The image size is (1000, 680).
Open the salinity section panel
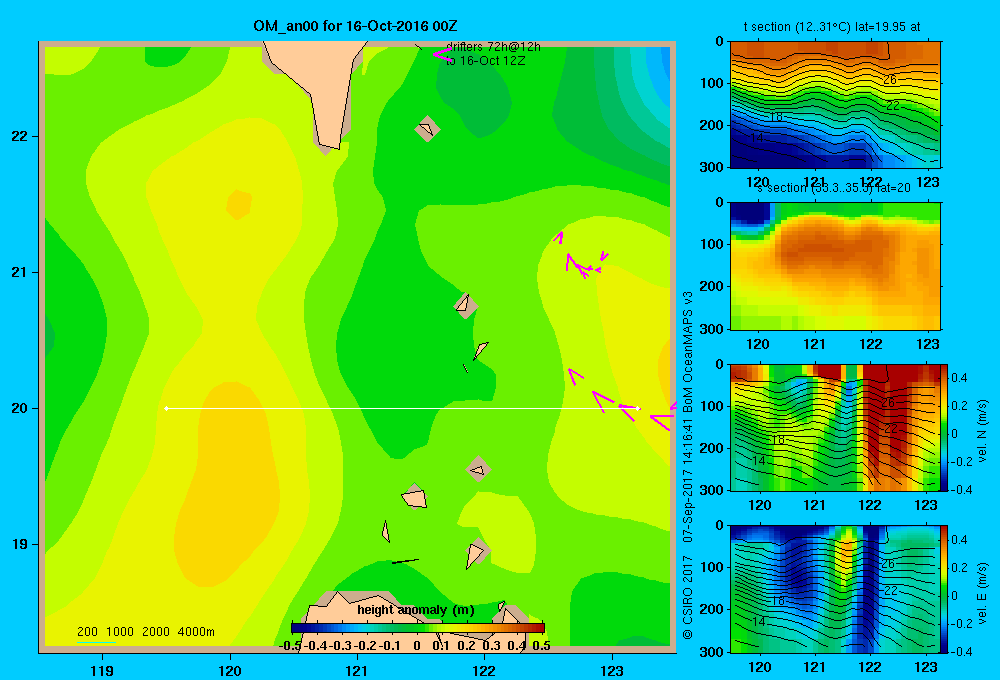(835, 266)
